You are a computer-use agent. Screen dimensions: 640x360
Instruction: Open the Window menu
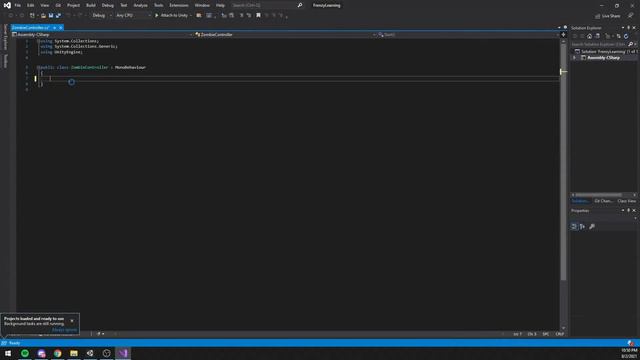coord(202,5)
